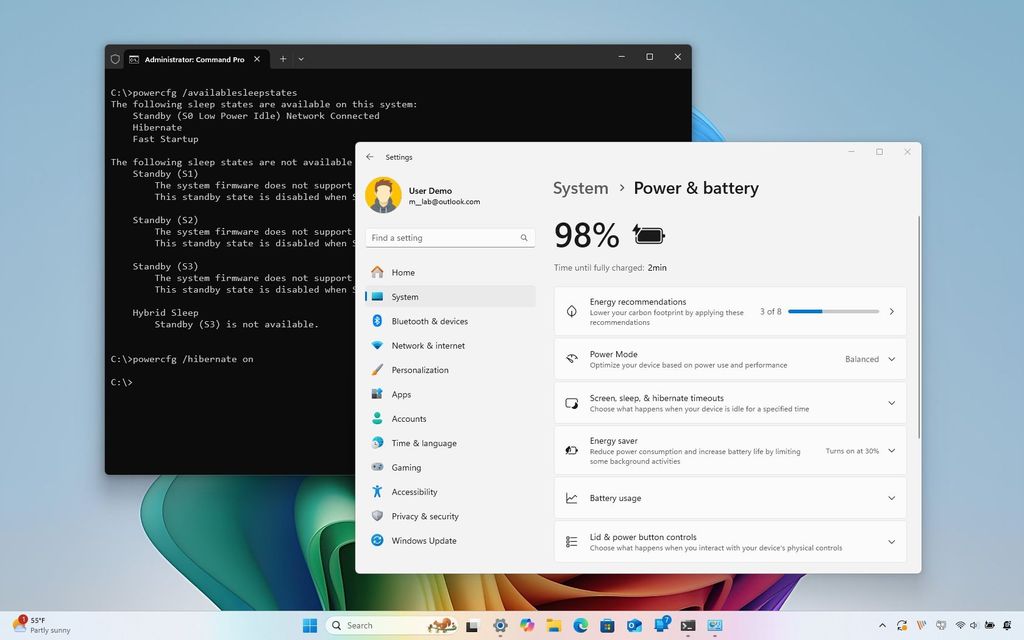This screenshot has width=1024, height=640.
Task: Click the System breadcrumb link
Action: tap(580, 188)
